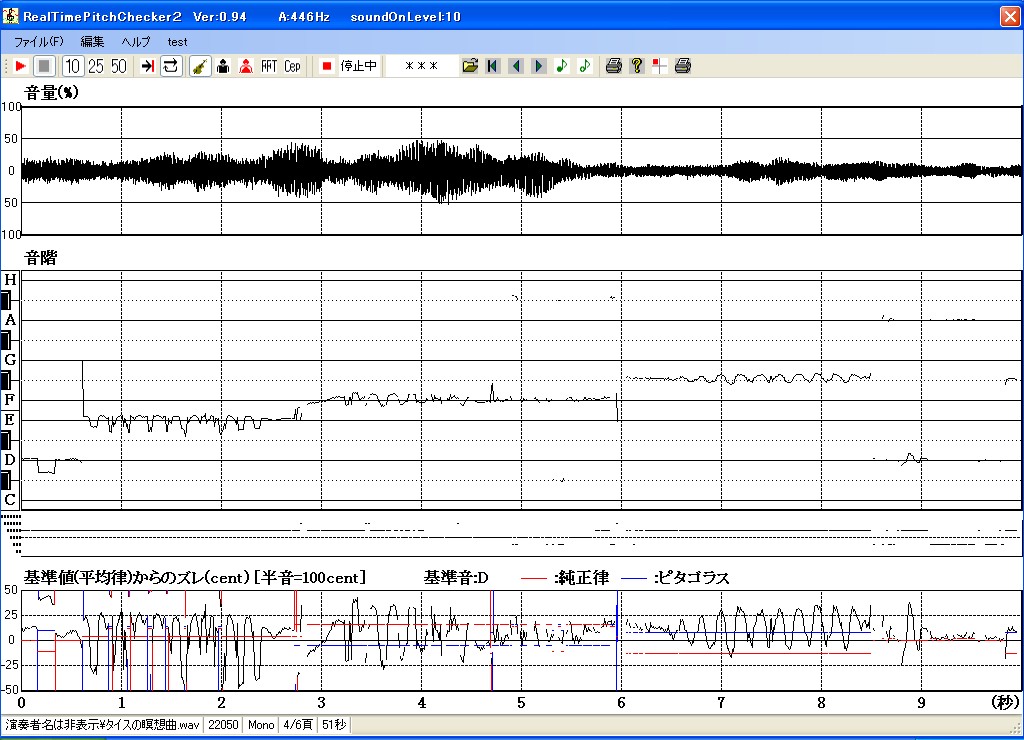Open help via question mark icon
This screenshot has height=740, width=1024.
tap(637, 66)
